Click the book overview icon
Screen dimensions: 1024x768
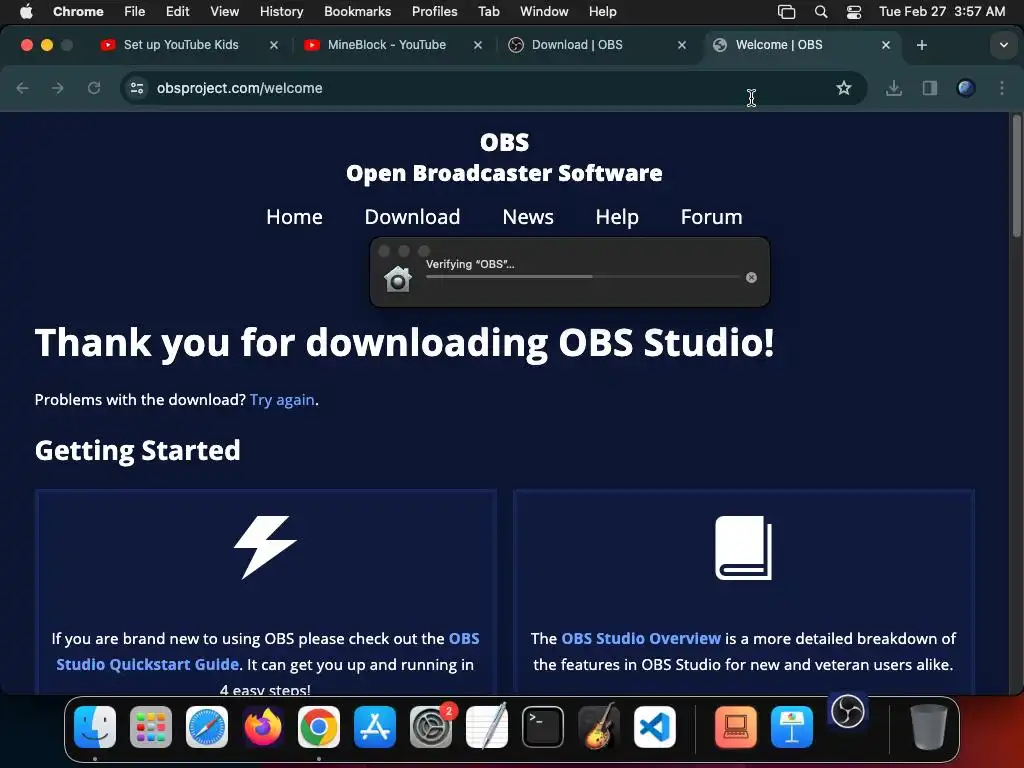[744, 547]
